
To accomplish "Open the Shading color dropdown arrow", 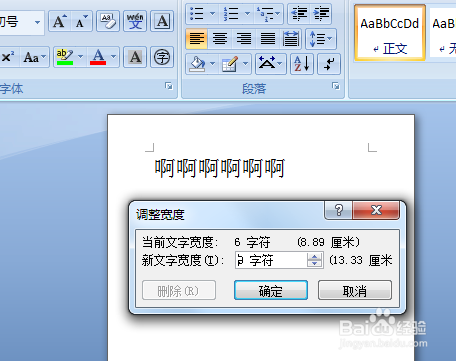I will click(x=213, y=64).
